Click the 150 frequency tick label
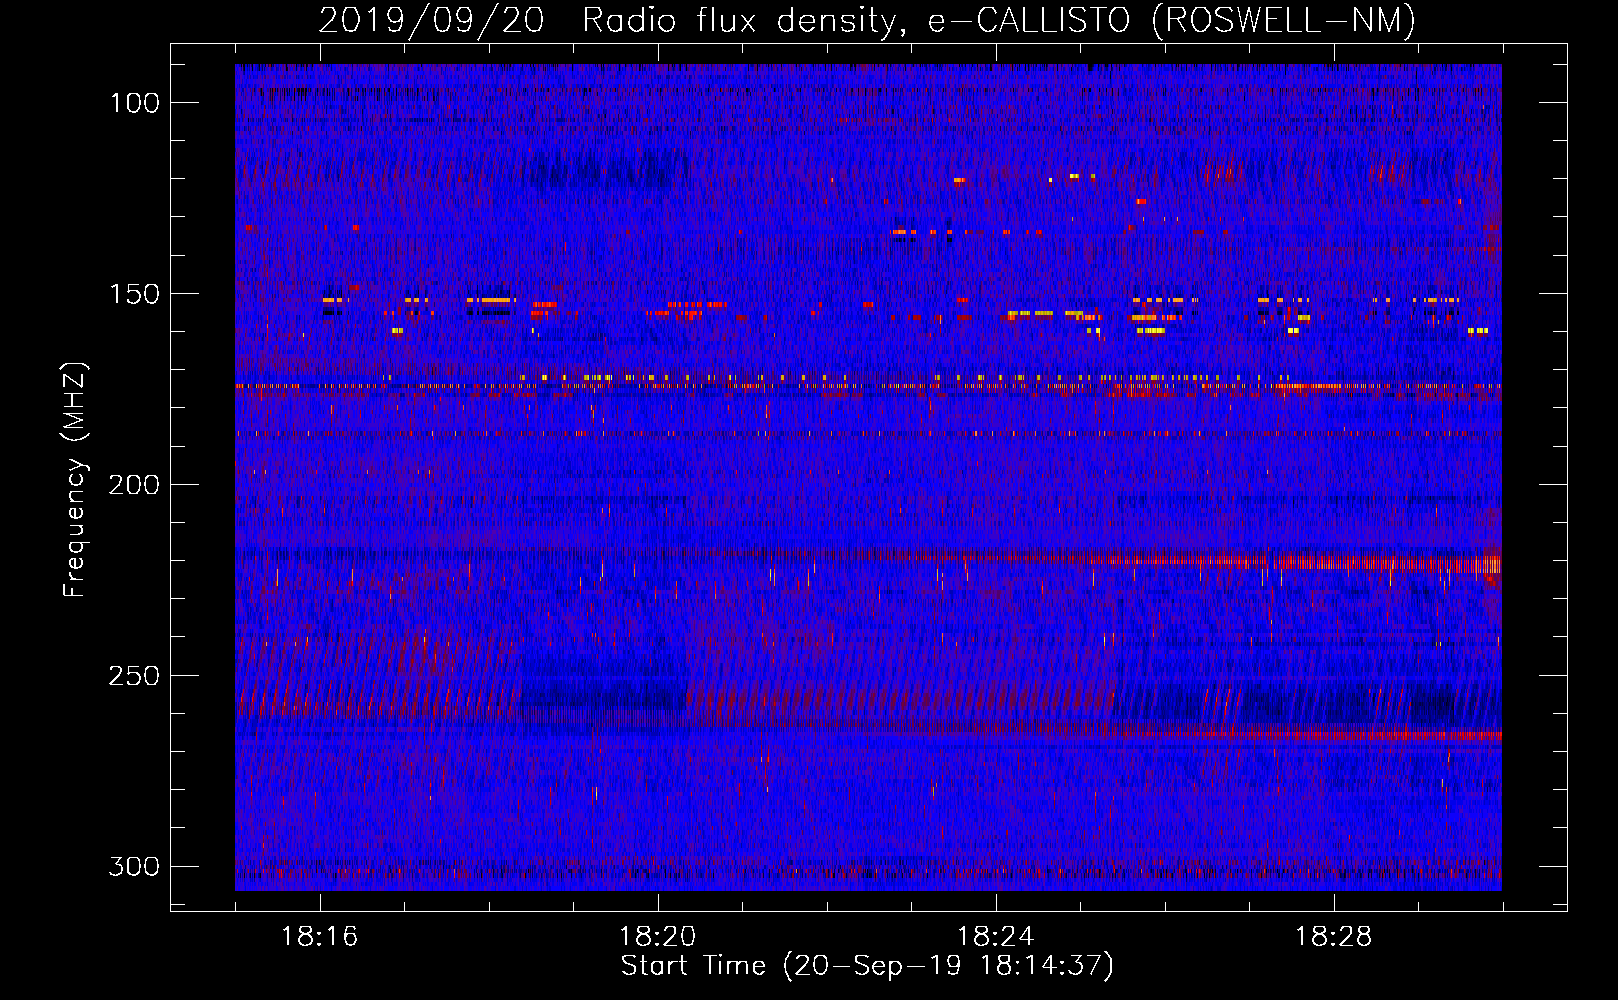 click(135, 294)
